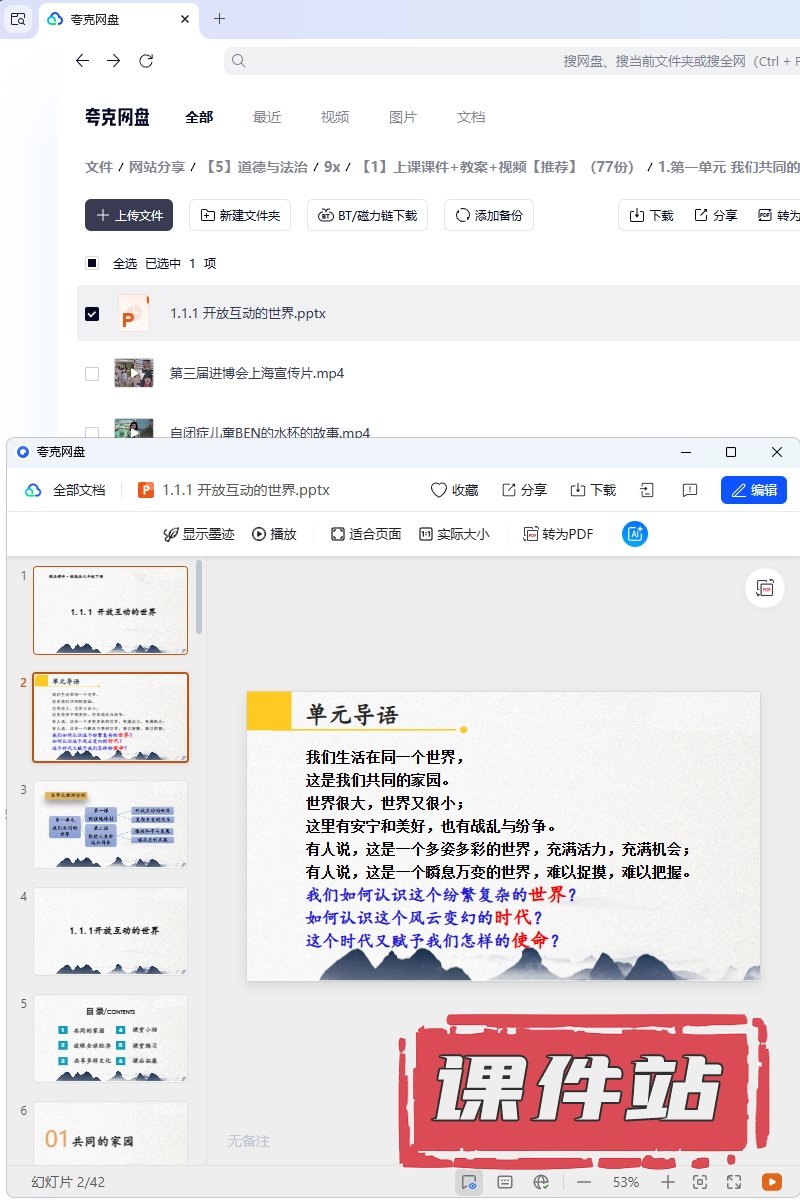Click the blue 编辑 edit button
This screenshot has height=1200, width=800.
(754, 490)
